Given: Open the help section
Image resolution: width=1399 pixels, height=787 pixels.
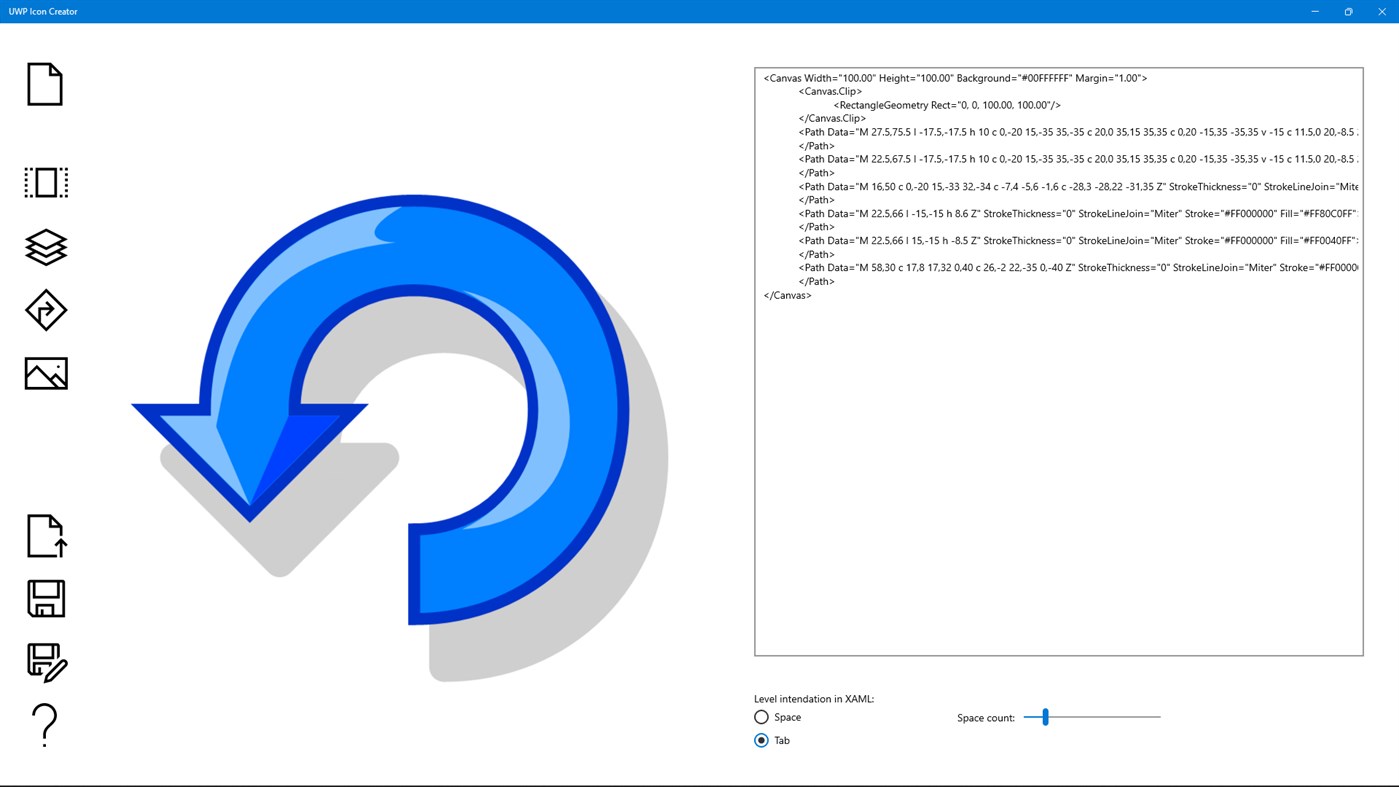Looking at the screenshot, I should pyautogui.click(x=45, y=724).
